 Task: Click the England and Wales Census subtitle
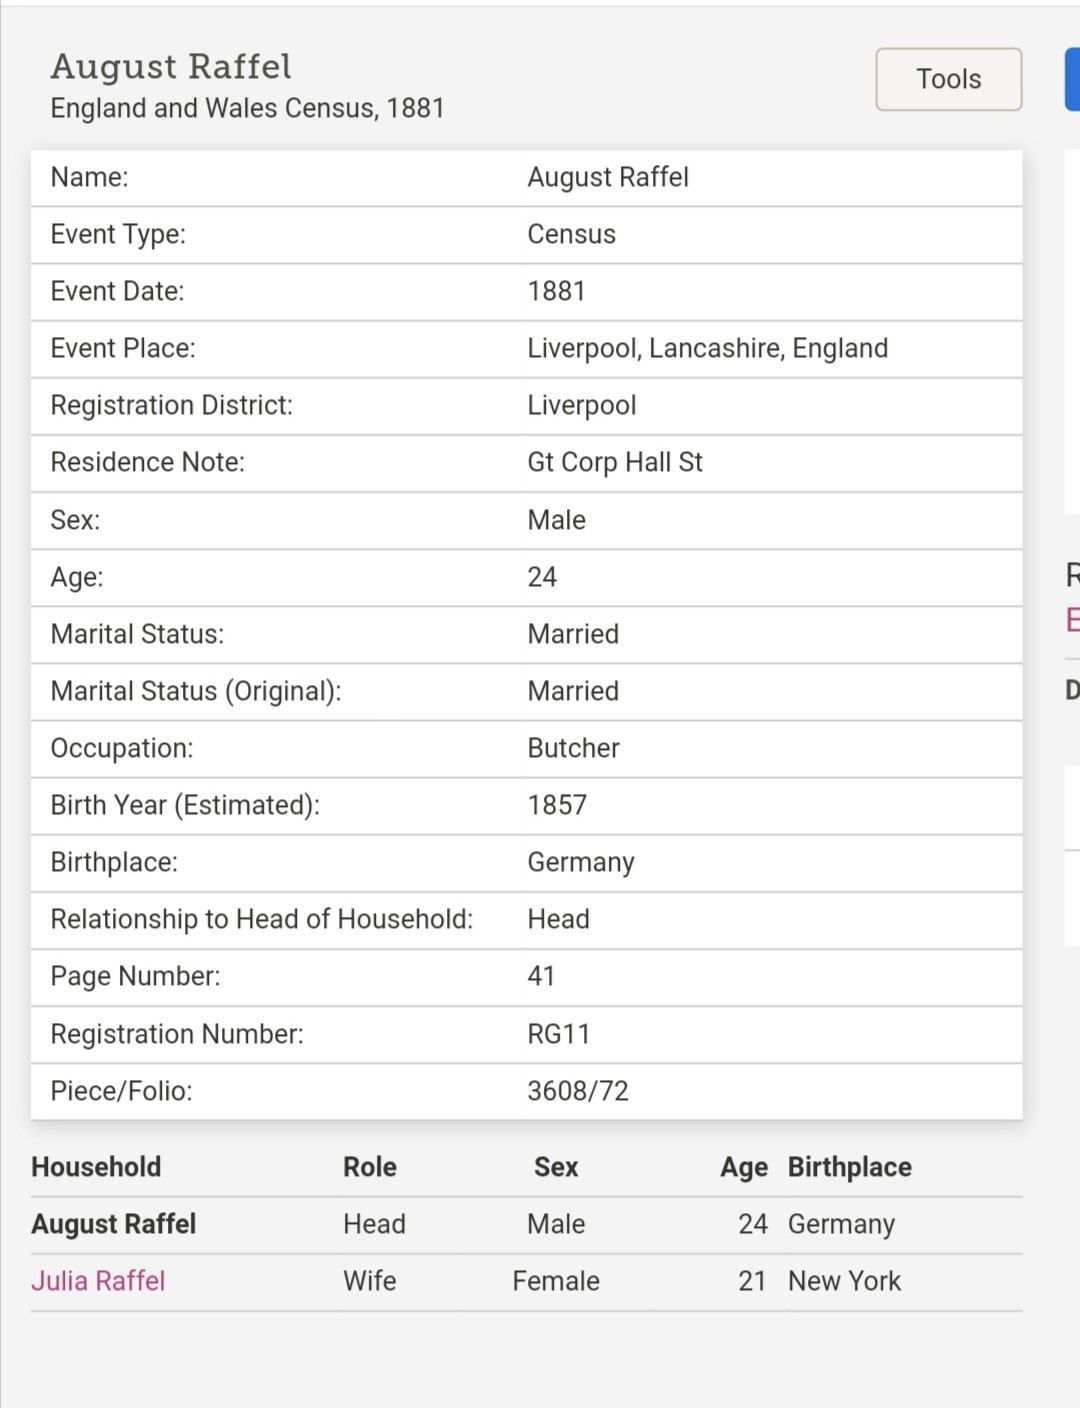pos(247,108)
